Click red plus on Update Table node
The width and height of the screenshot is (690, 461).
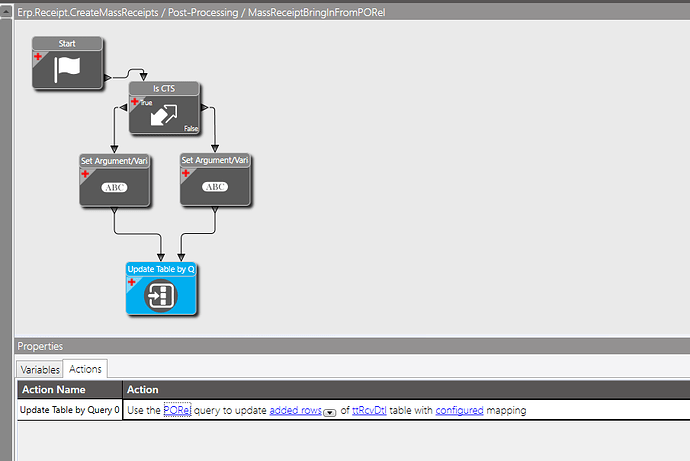point(132,282)
